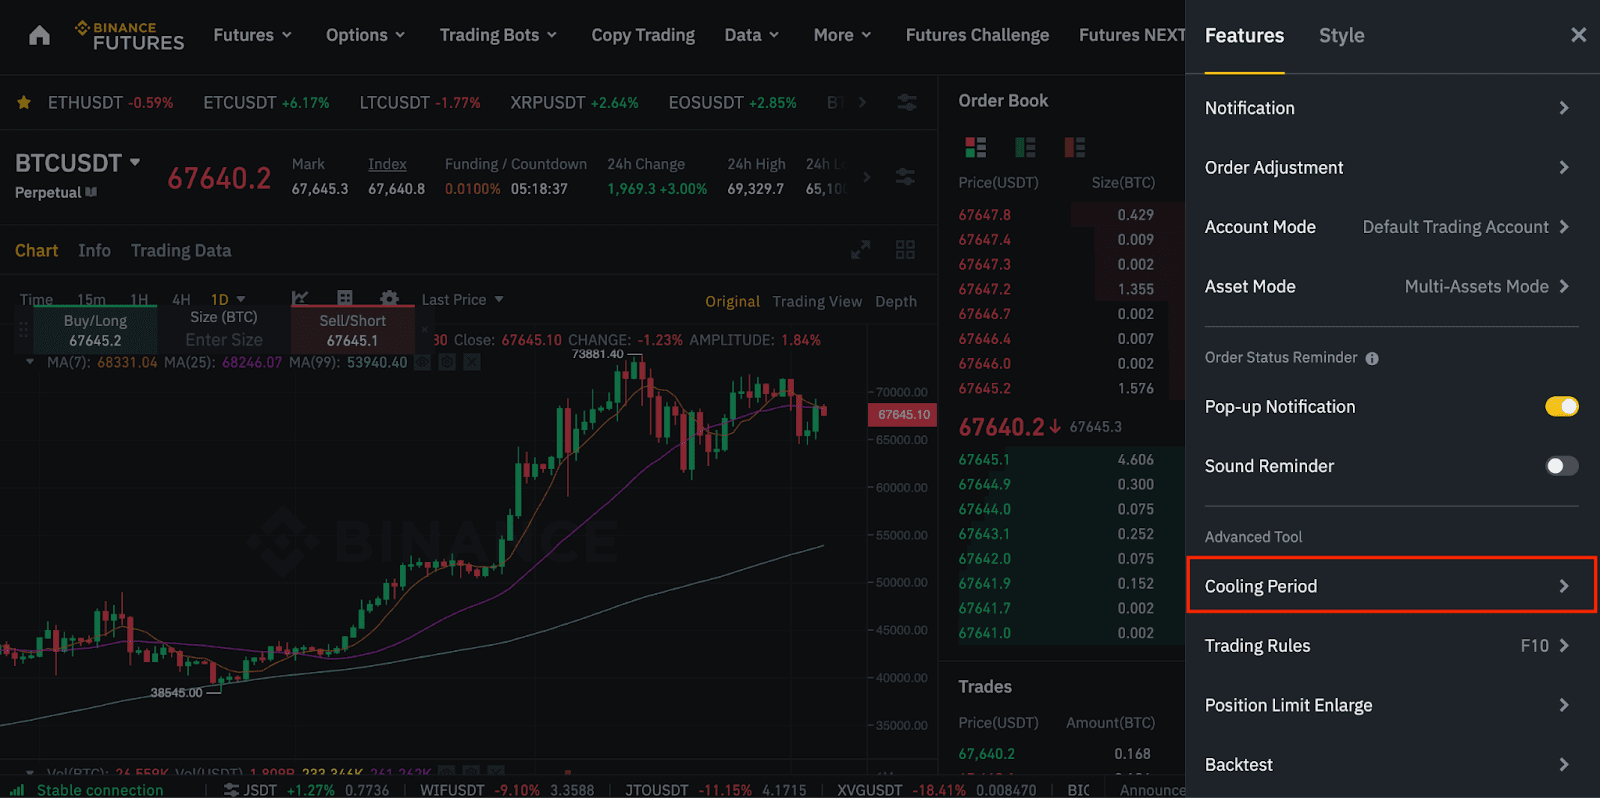Open the 1D interval dropdown arrow
1600x798 pixels.
(x=241, y=299)
